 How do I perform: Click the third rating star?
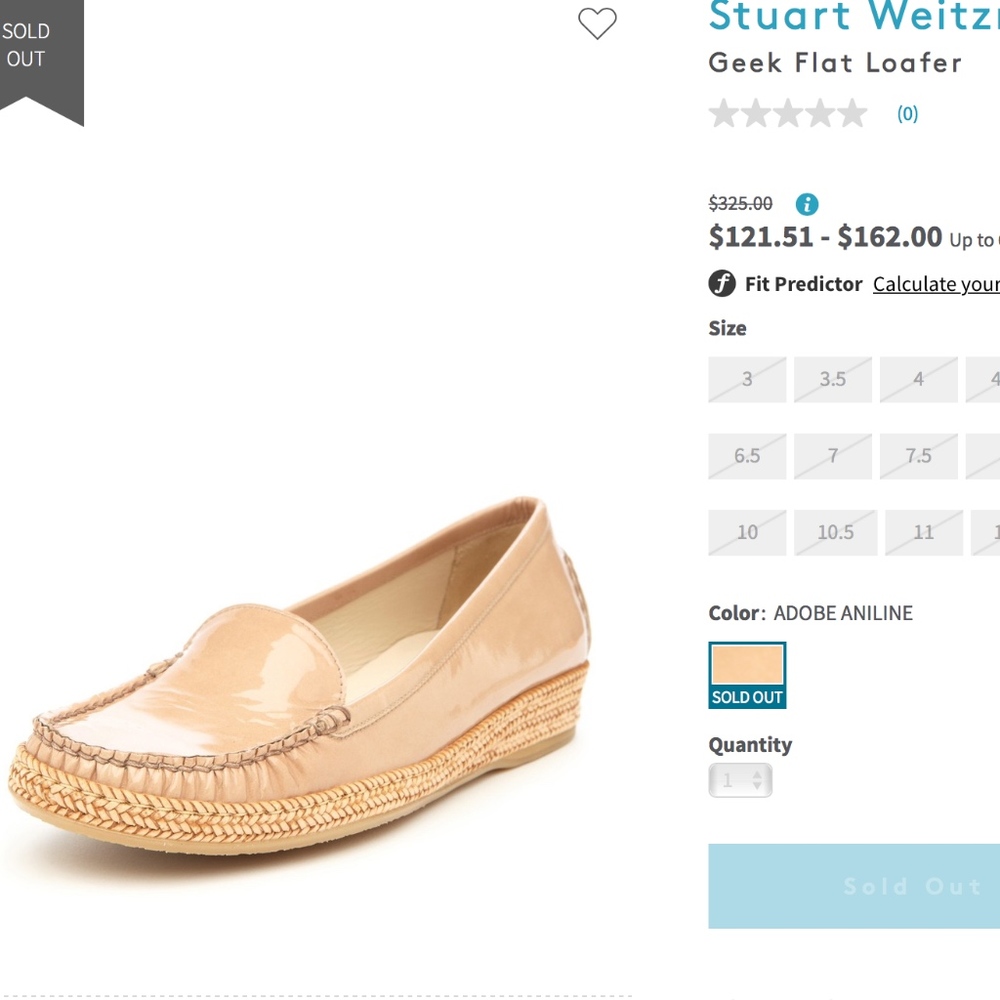788,113
